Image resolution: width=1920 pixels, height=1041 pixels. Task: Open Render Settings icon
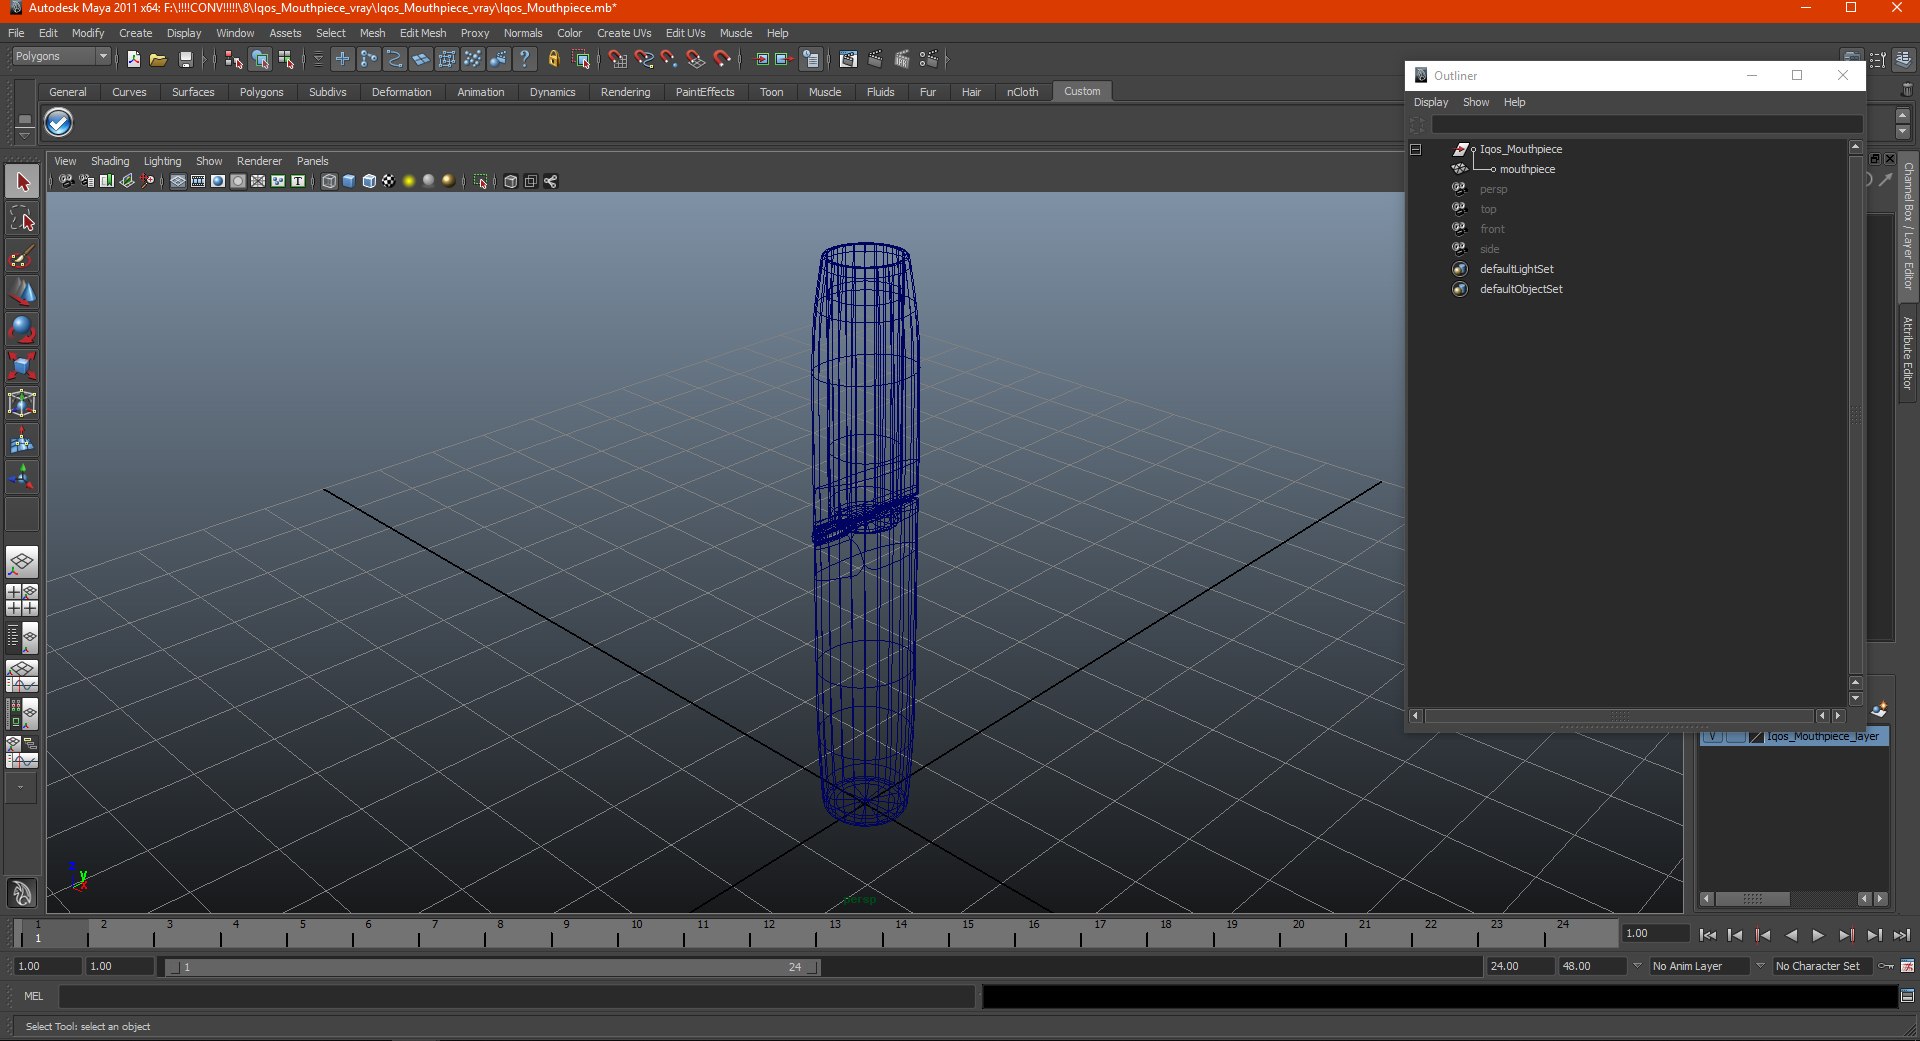tap(929, 60)
